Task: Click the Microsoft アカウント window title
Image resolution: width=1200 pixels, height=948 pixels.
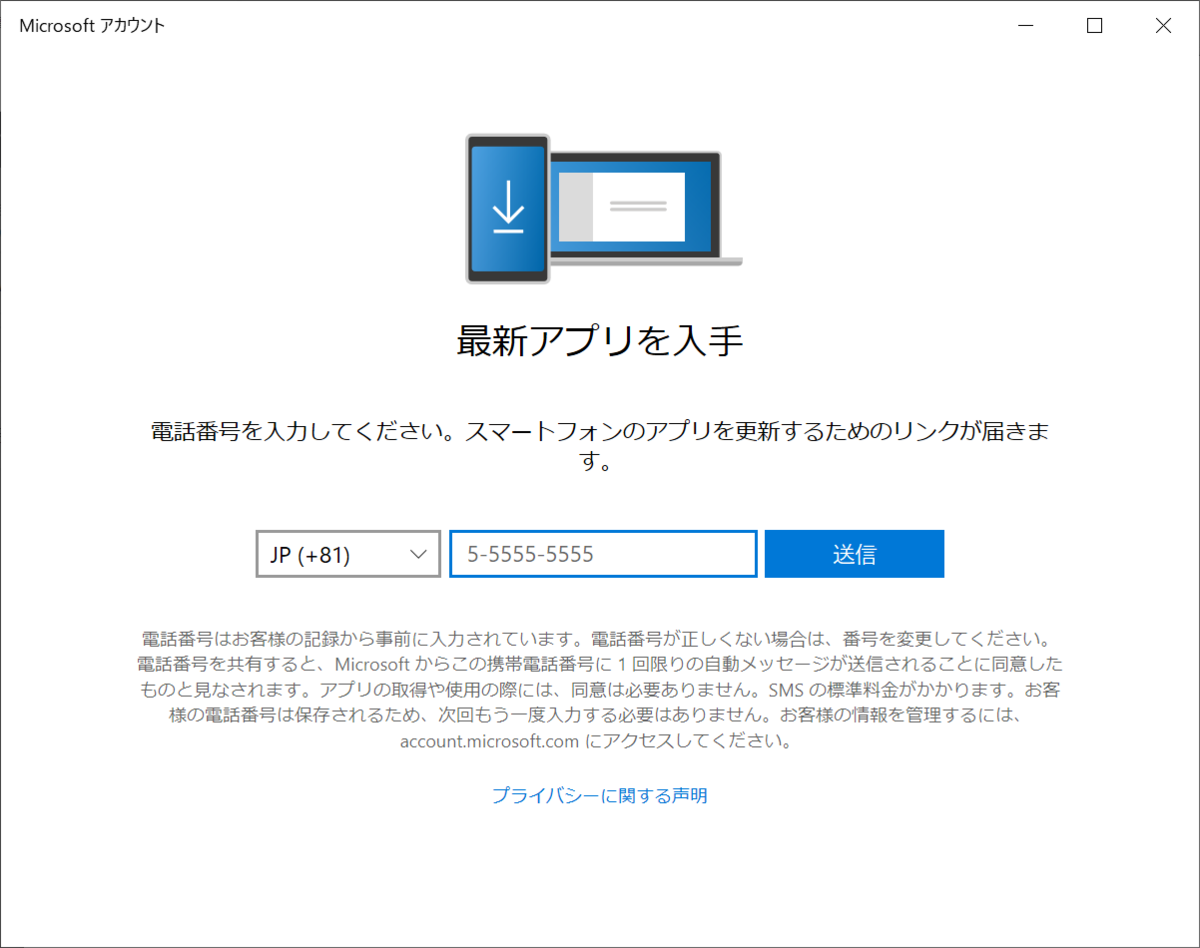Action: pyautogui.click(x=92, y=26)
